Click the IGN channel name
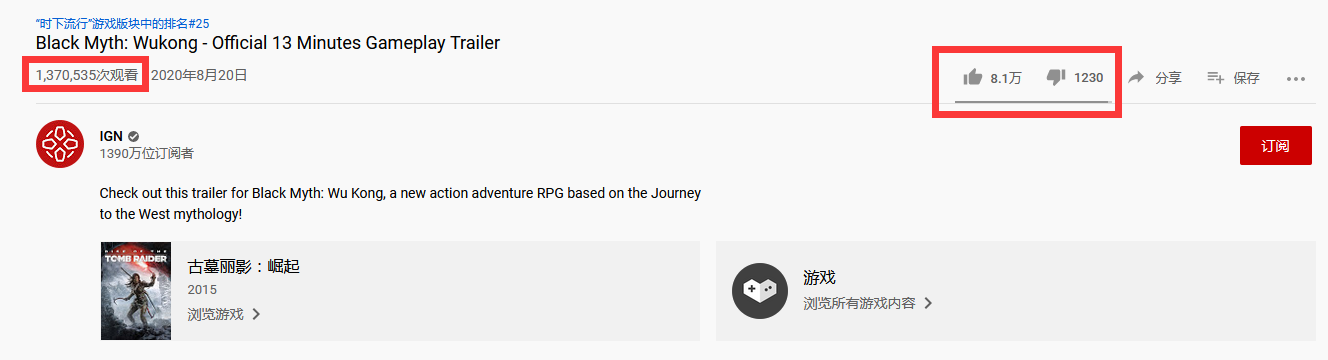This screenshot has width=1328, height=360. pos(110,136)
